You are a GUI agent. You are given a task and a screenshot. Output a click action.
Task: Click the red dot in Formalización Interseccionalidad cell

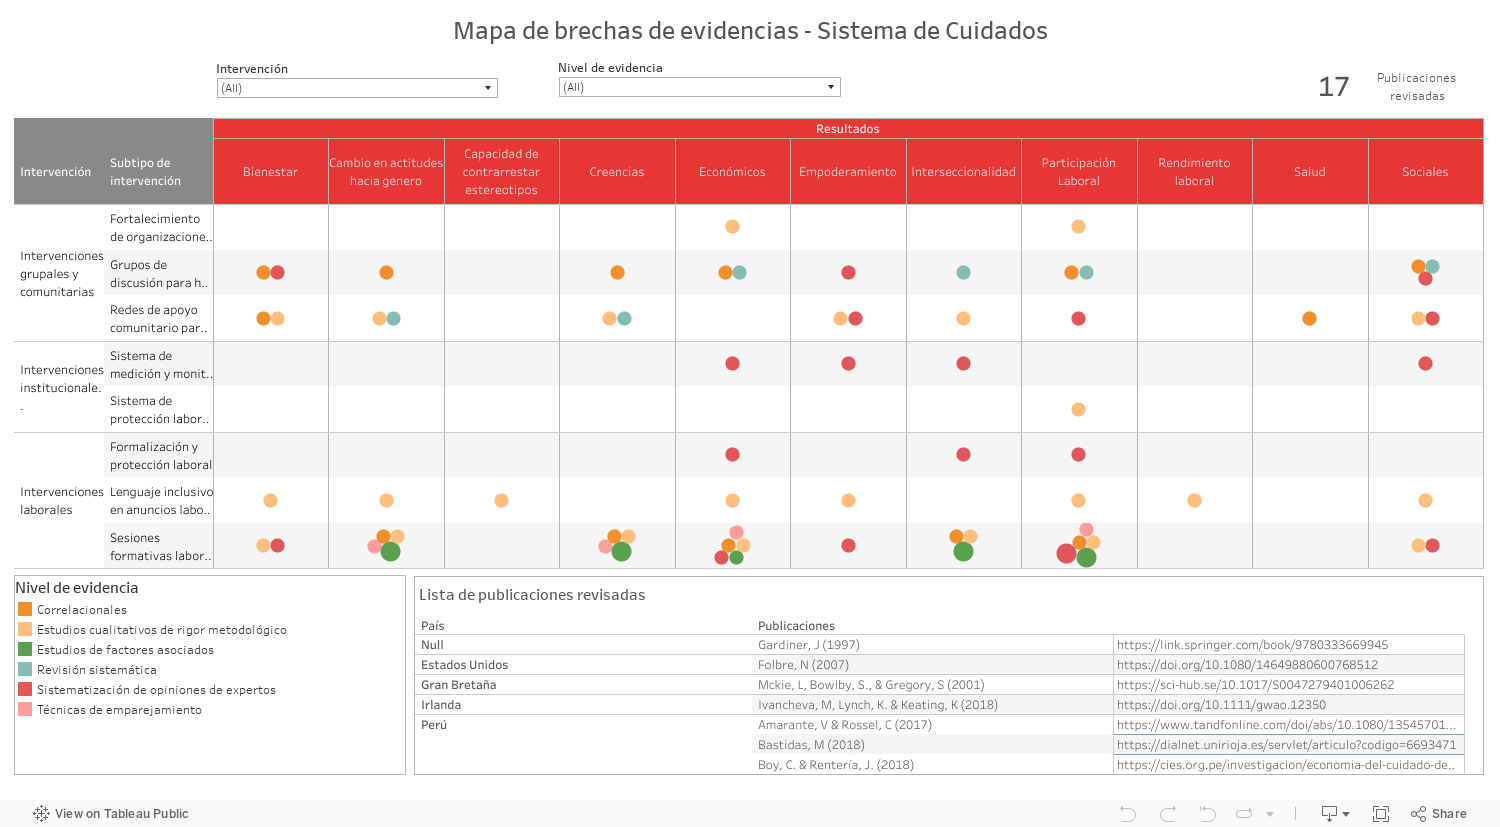pos(963,454)
